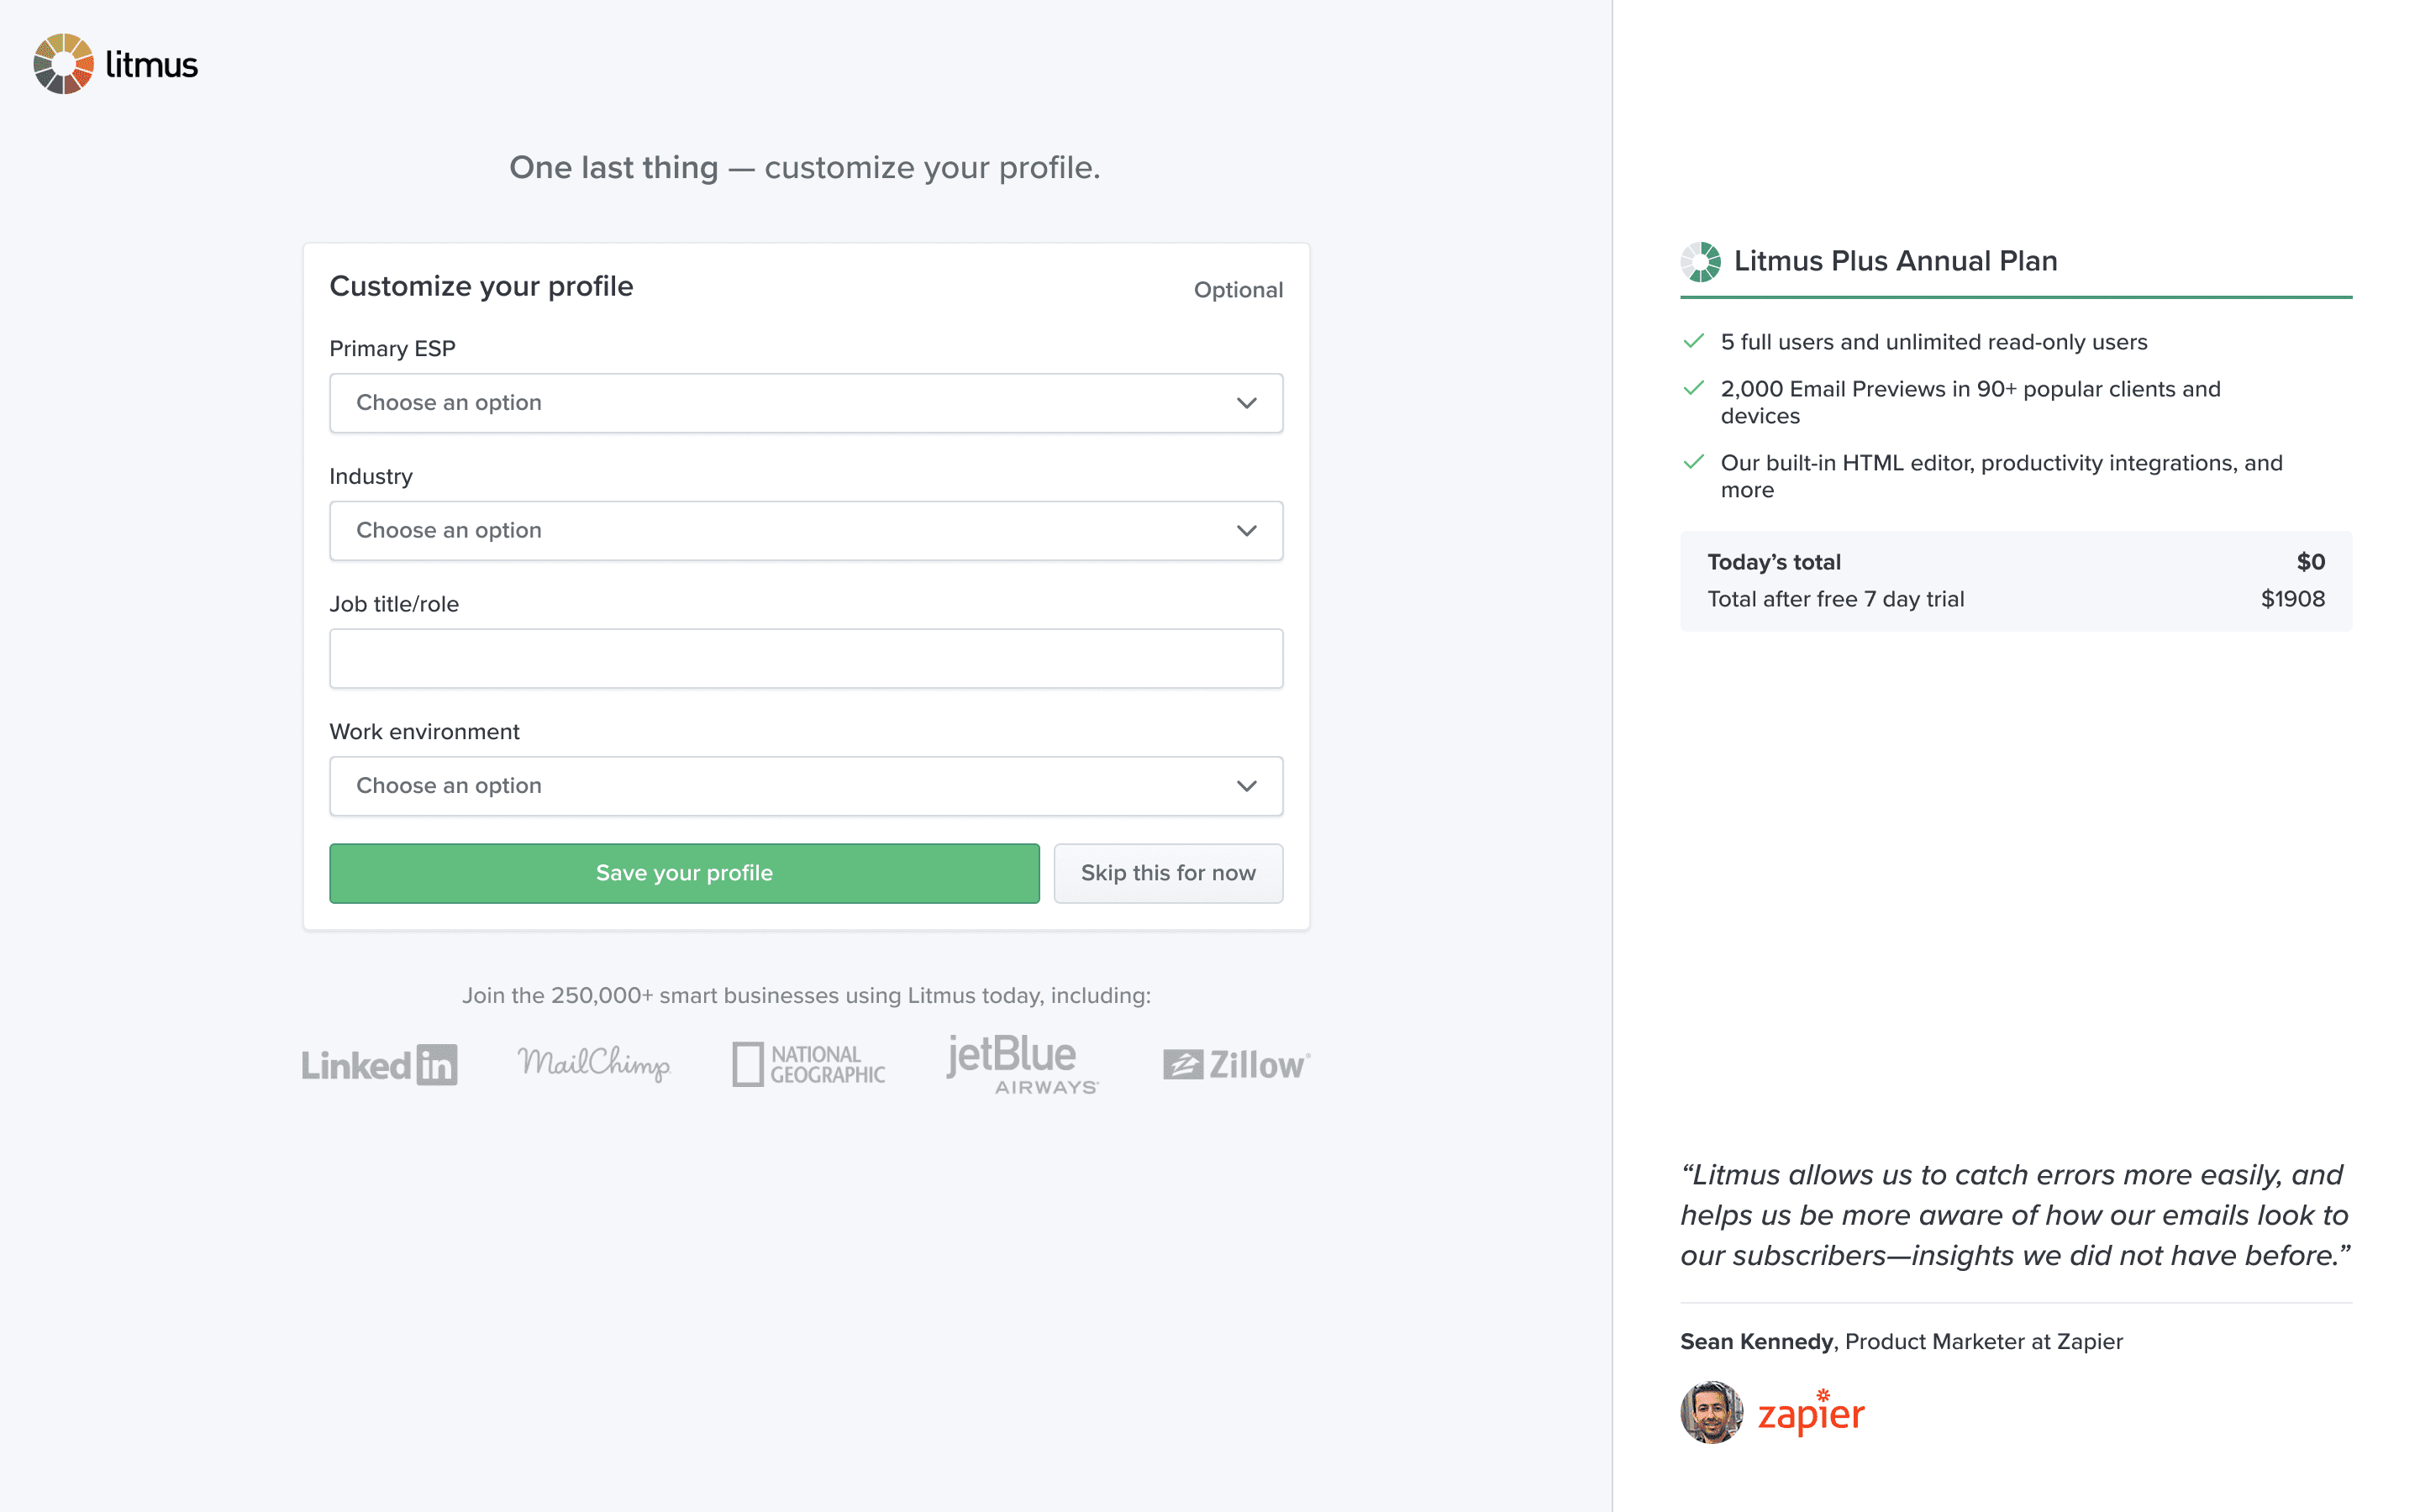Click the MailChimp logo

point(593,1062)
